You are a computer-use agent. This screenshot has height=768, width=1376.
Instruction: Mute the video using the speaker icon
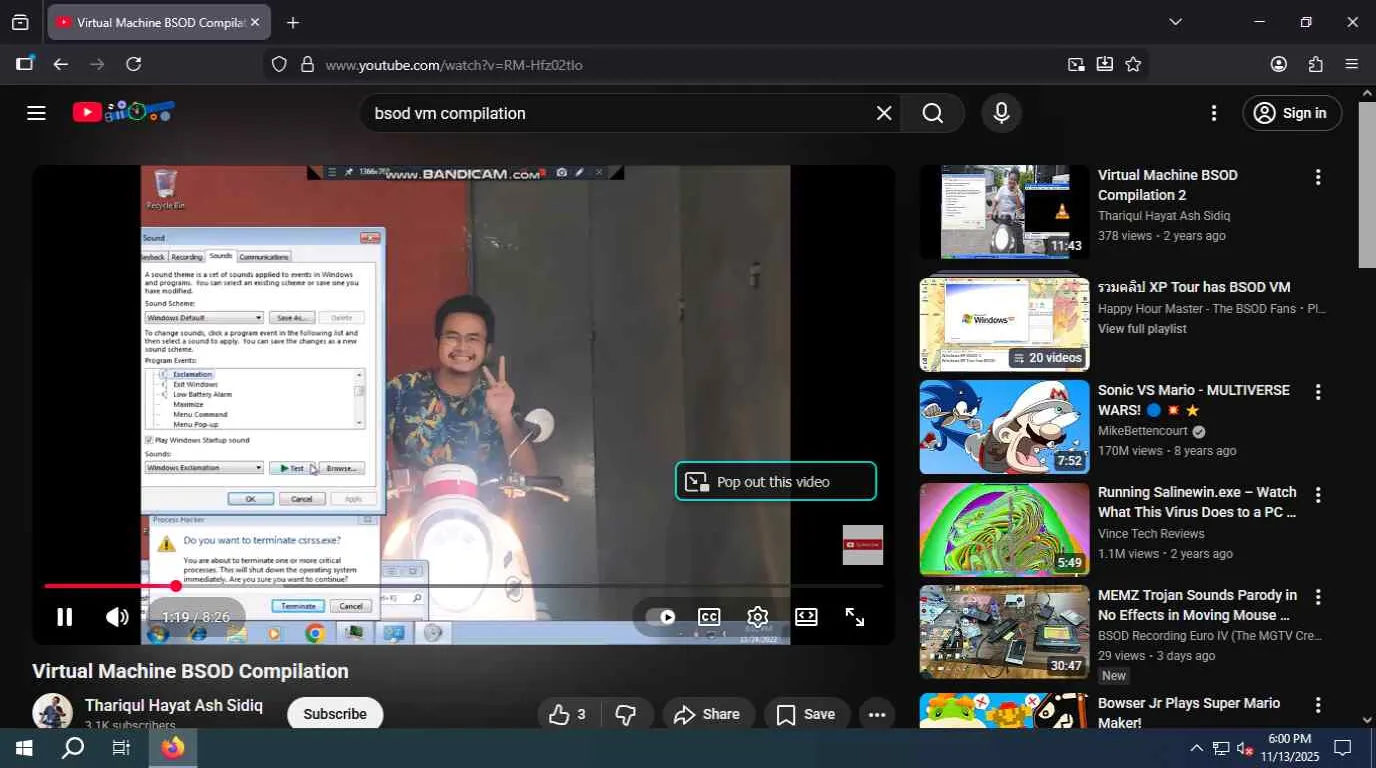[117, 617]
